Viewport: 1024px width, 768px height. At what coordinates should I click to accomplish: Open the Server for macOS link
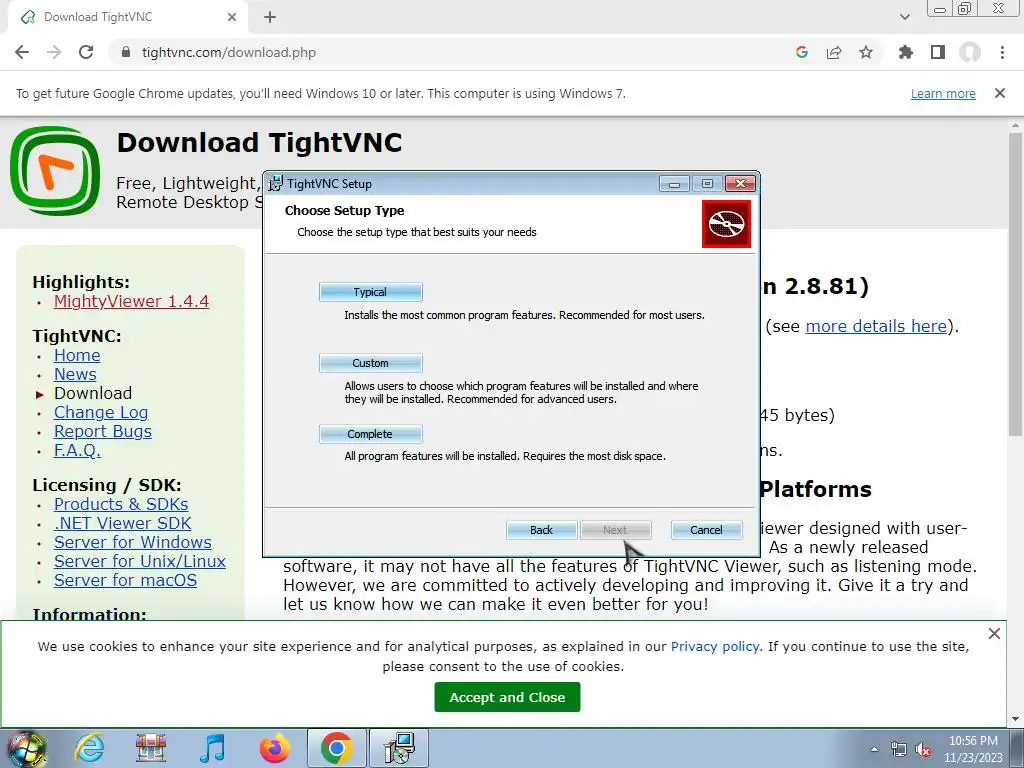point(125,581)
